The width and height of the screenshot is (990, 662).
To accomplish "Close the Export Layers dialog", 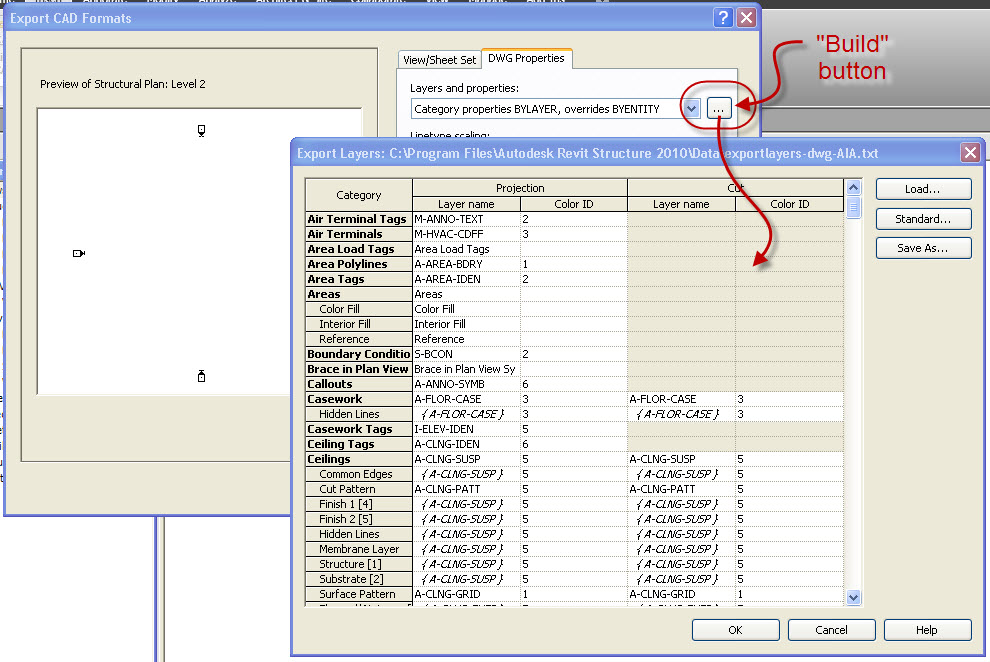I will pyautogui.click(x=970, y=153).
